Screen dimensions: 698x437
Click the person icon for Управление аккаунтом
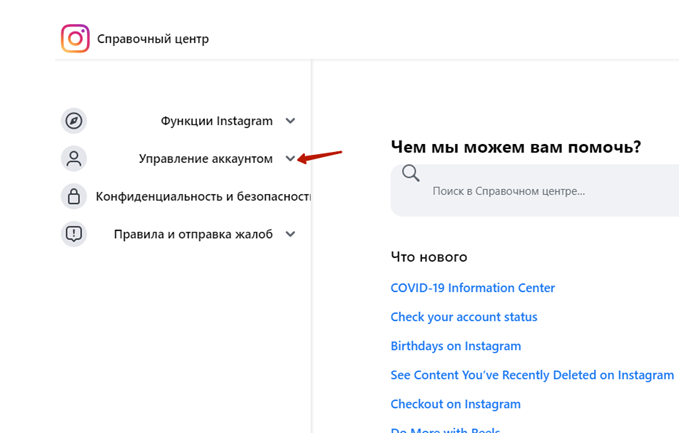[x=74, y=159]
